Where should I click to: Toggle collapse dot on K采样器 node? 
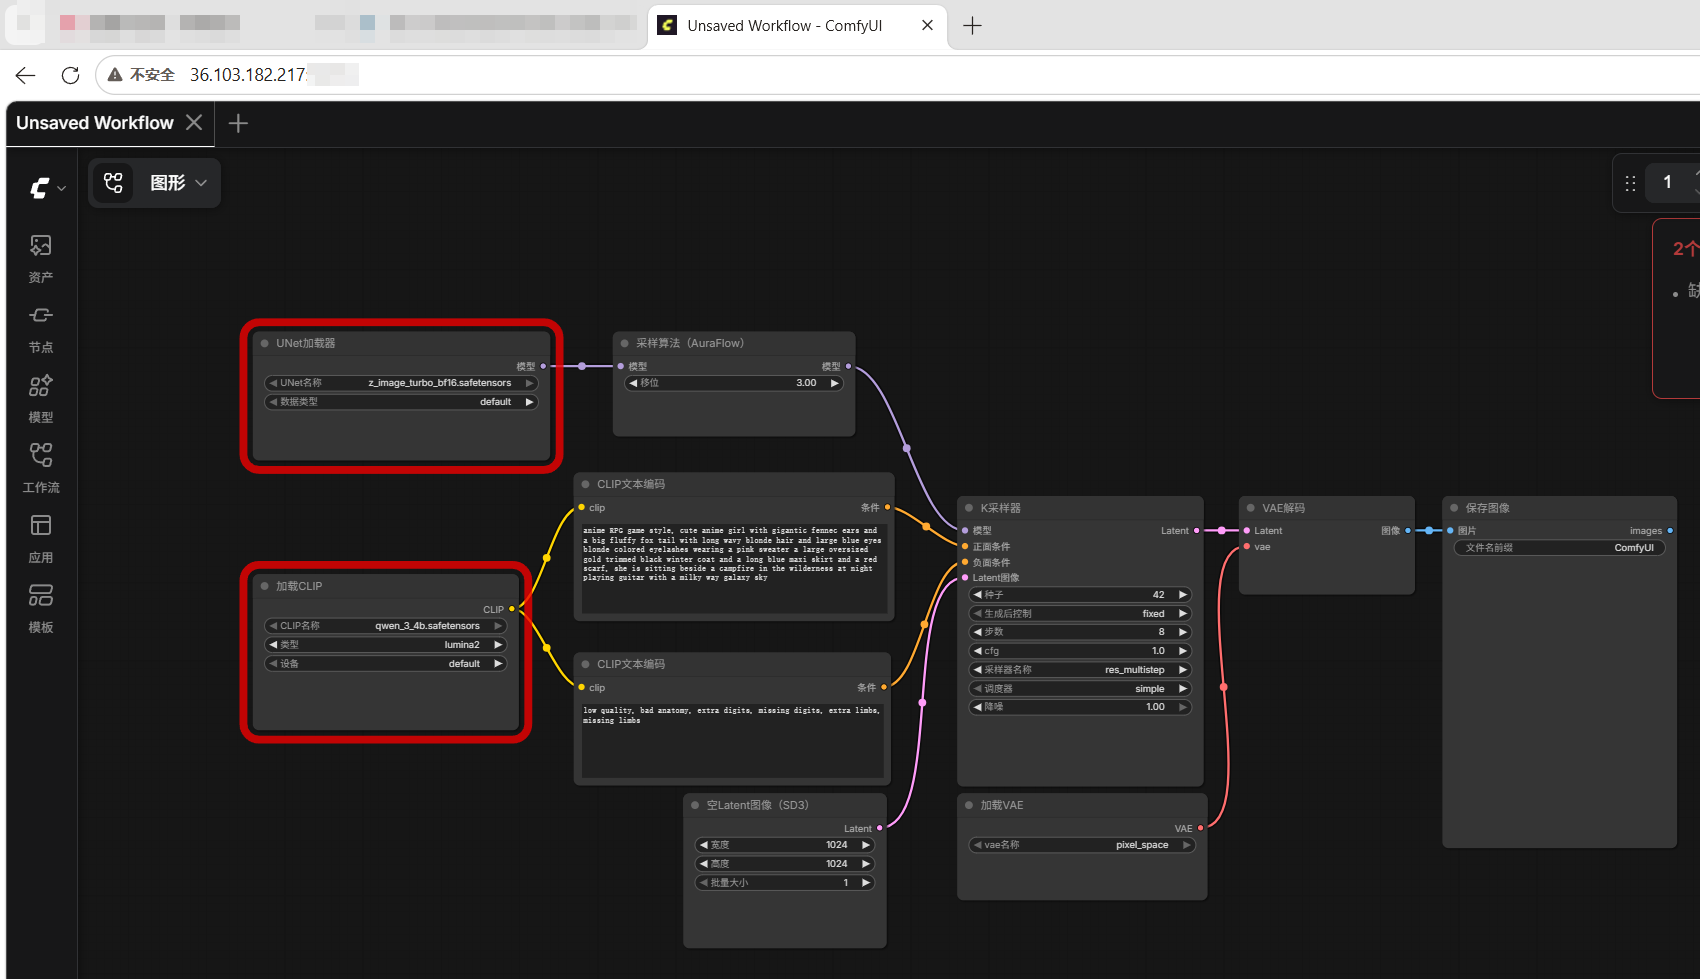click(969, 508)
